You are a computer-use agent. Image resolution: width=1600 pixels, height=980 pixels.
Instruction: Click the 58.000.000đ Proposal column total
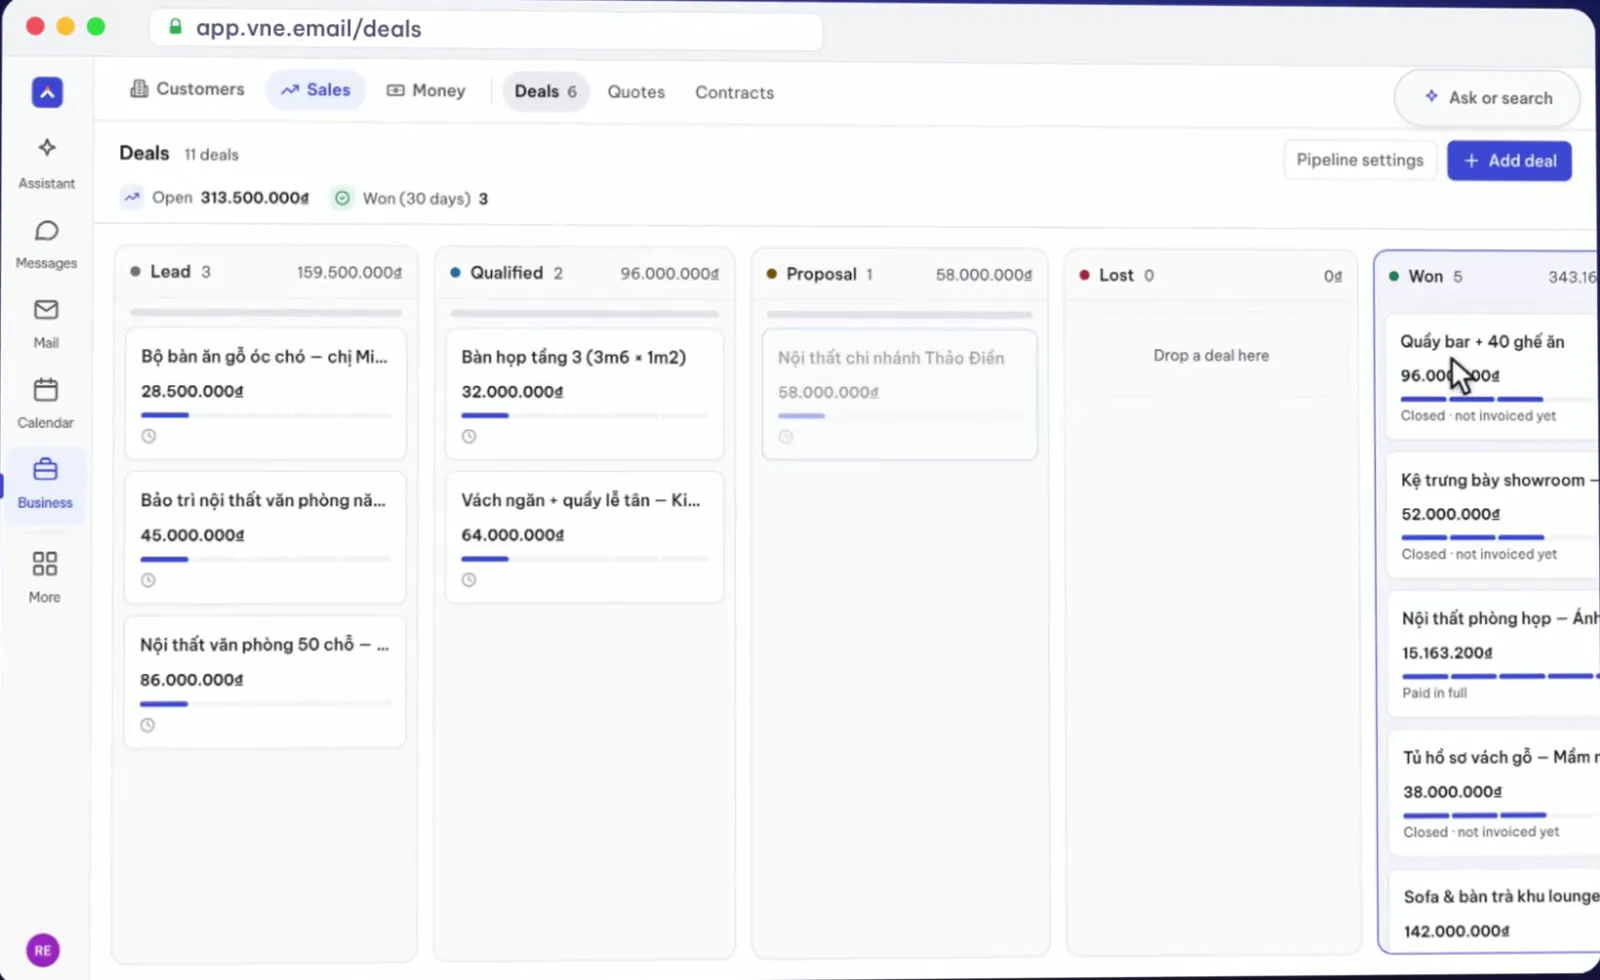(x=984, y=274)
